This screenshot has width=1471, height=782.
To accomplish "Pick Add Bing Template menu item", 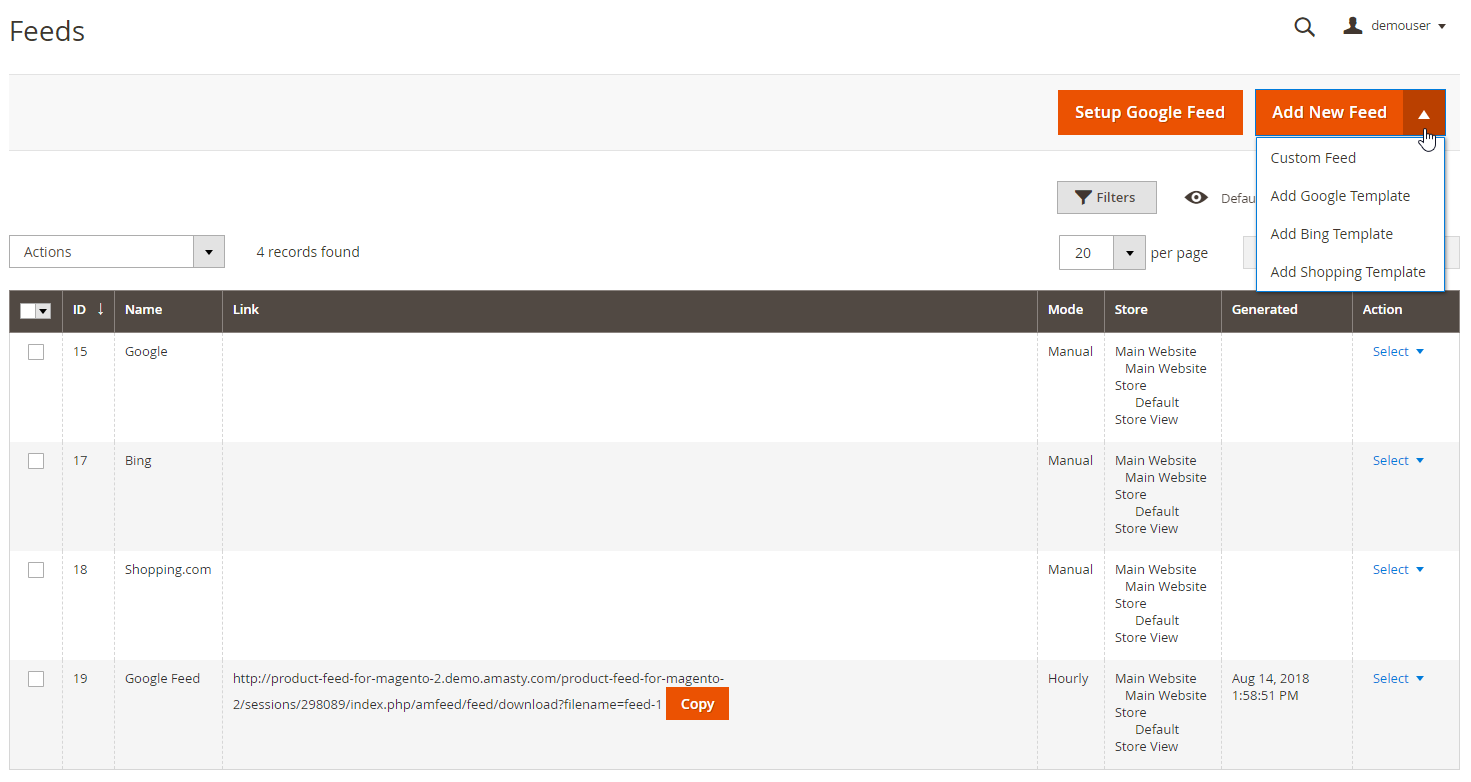I will click(x=1331, y=234).
